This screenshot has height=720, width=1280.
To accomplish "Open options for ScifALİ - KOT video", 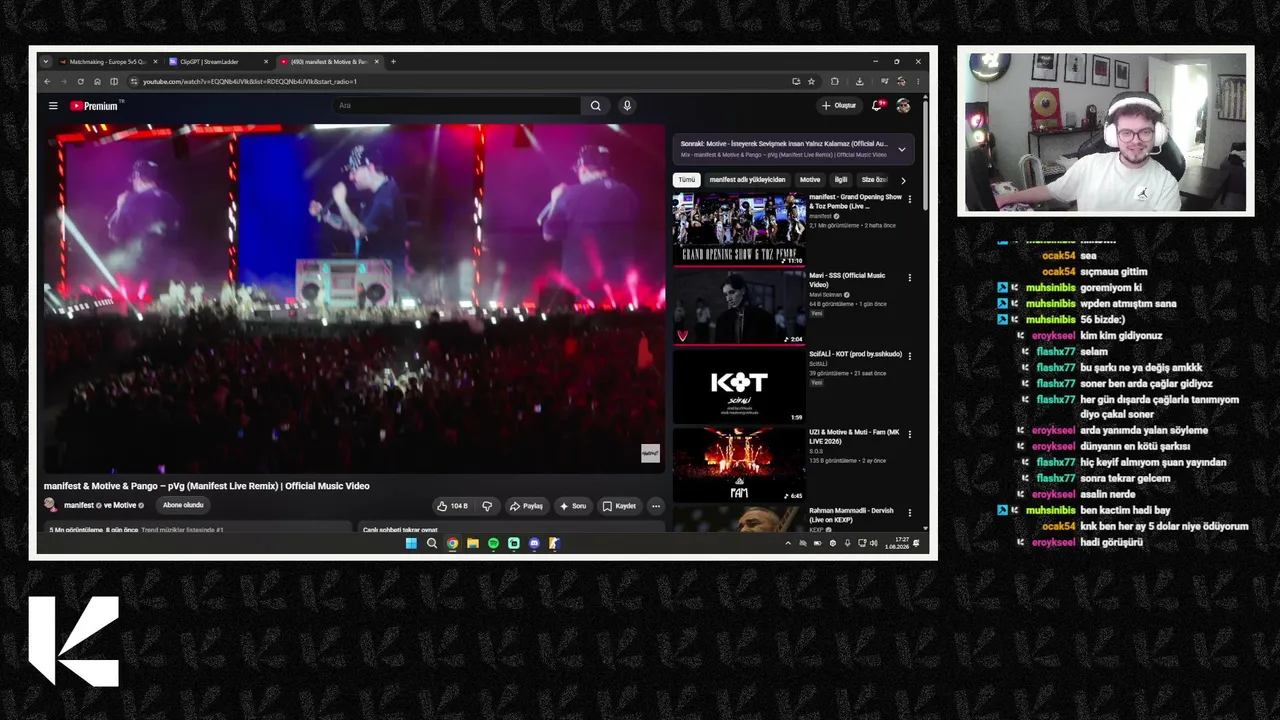I will 909,356.
